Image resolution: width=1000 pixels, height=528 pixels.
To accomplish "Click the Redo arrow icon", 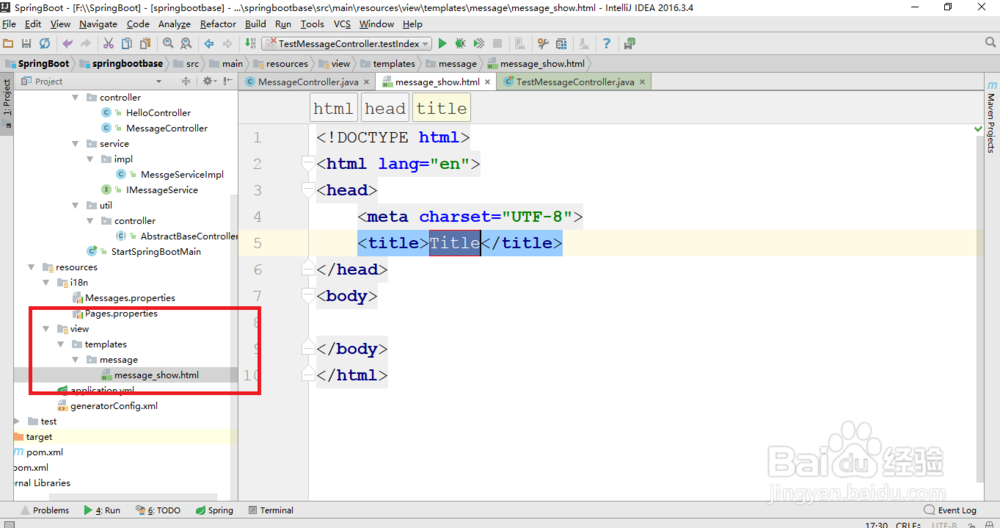I will (x=85, y=43).
